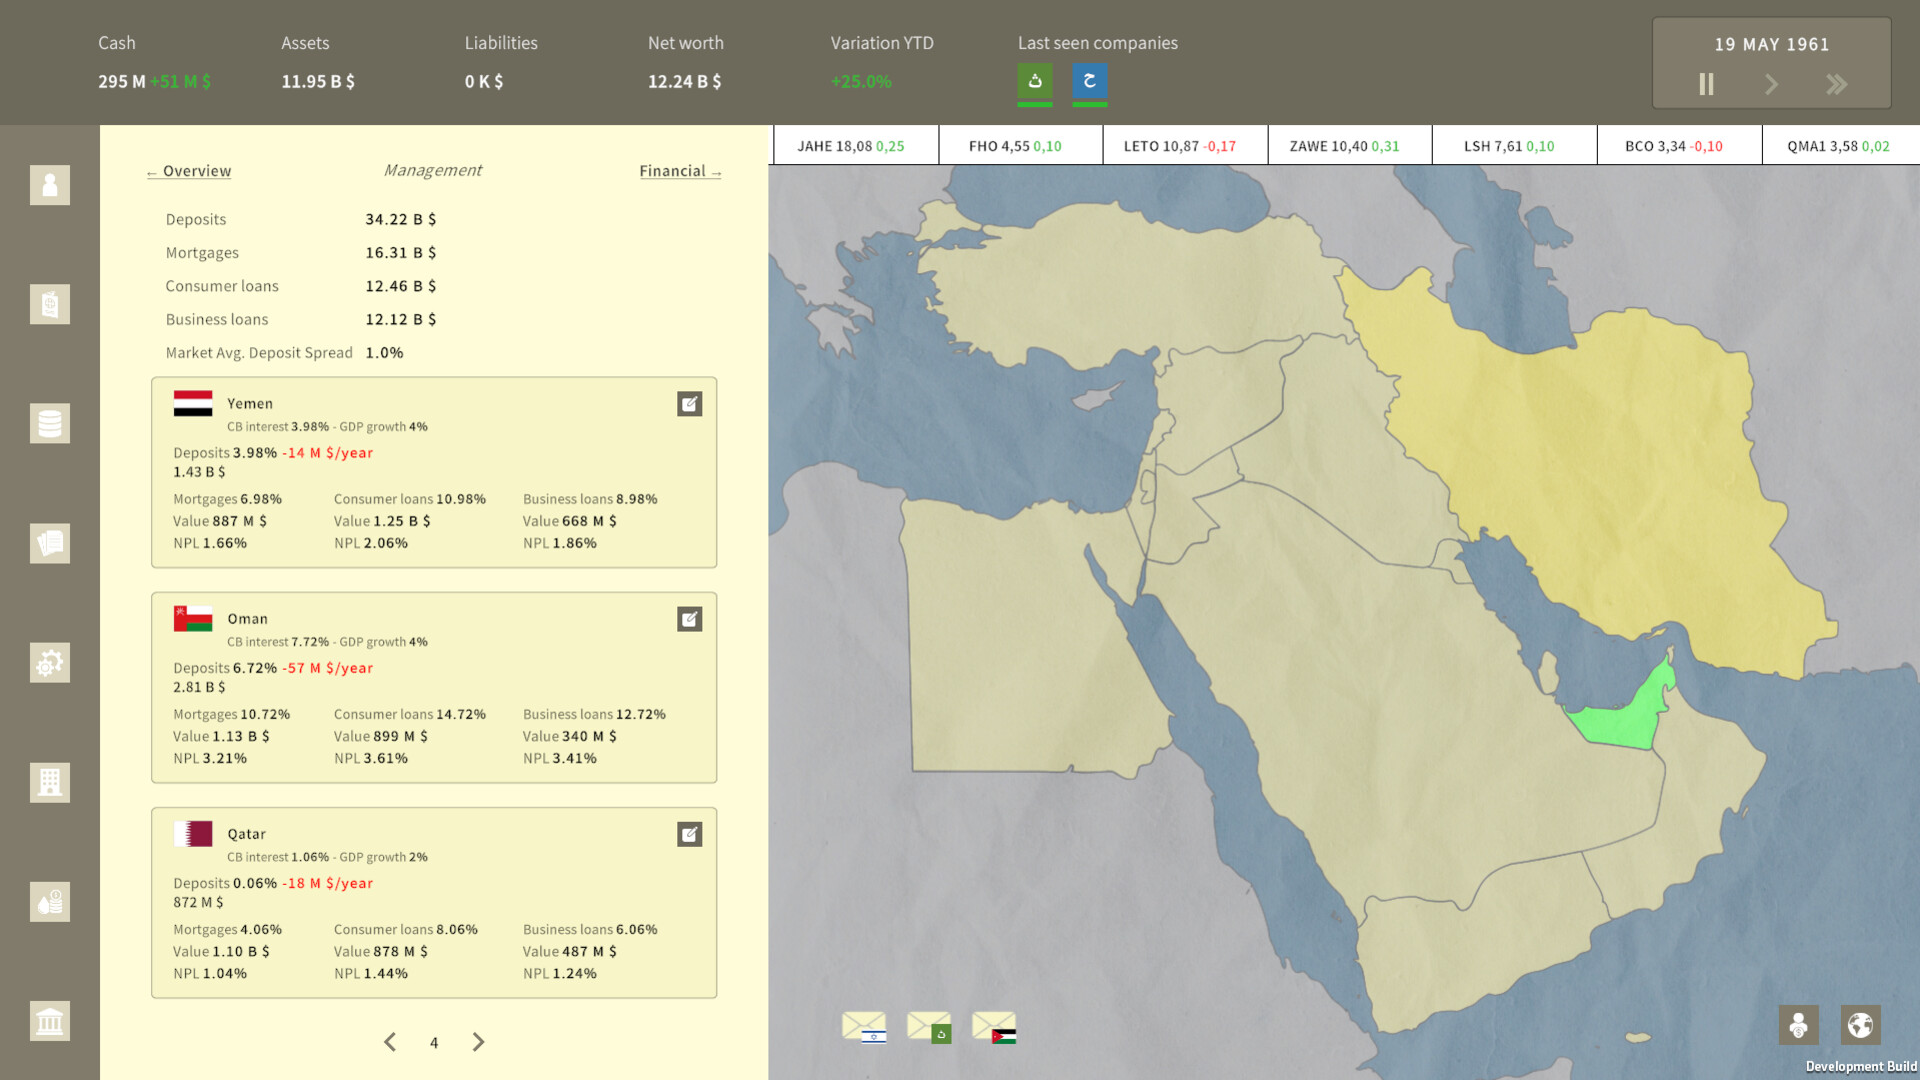The width and height of the screenshot is (1920, 1080).
Task: Open the deposits database icon in sidebar
Action: [x=49, y=423]
